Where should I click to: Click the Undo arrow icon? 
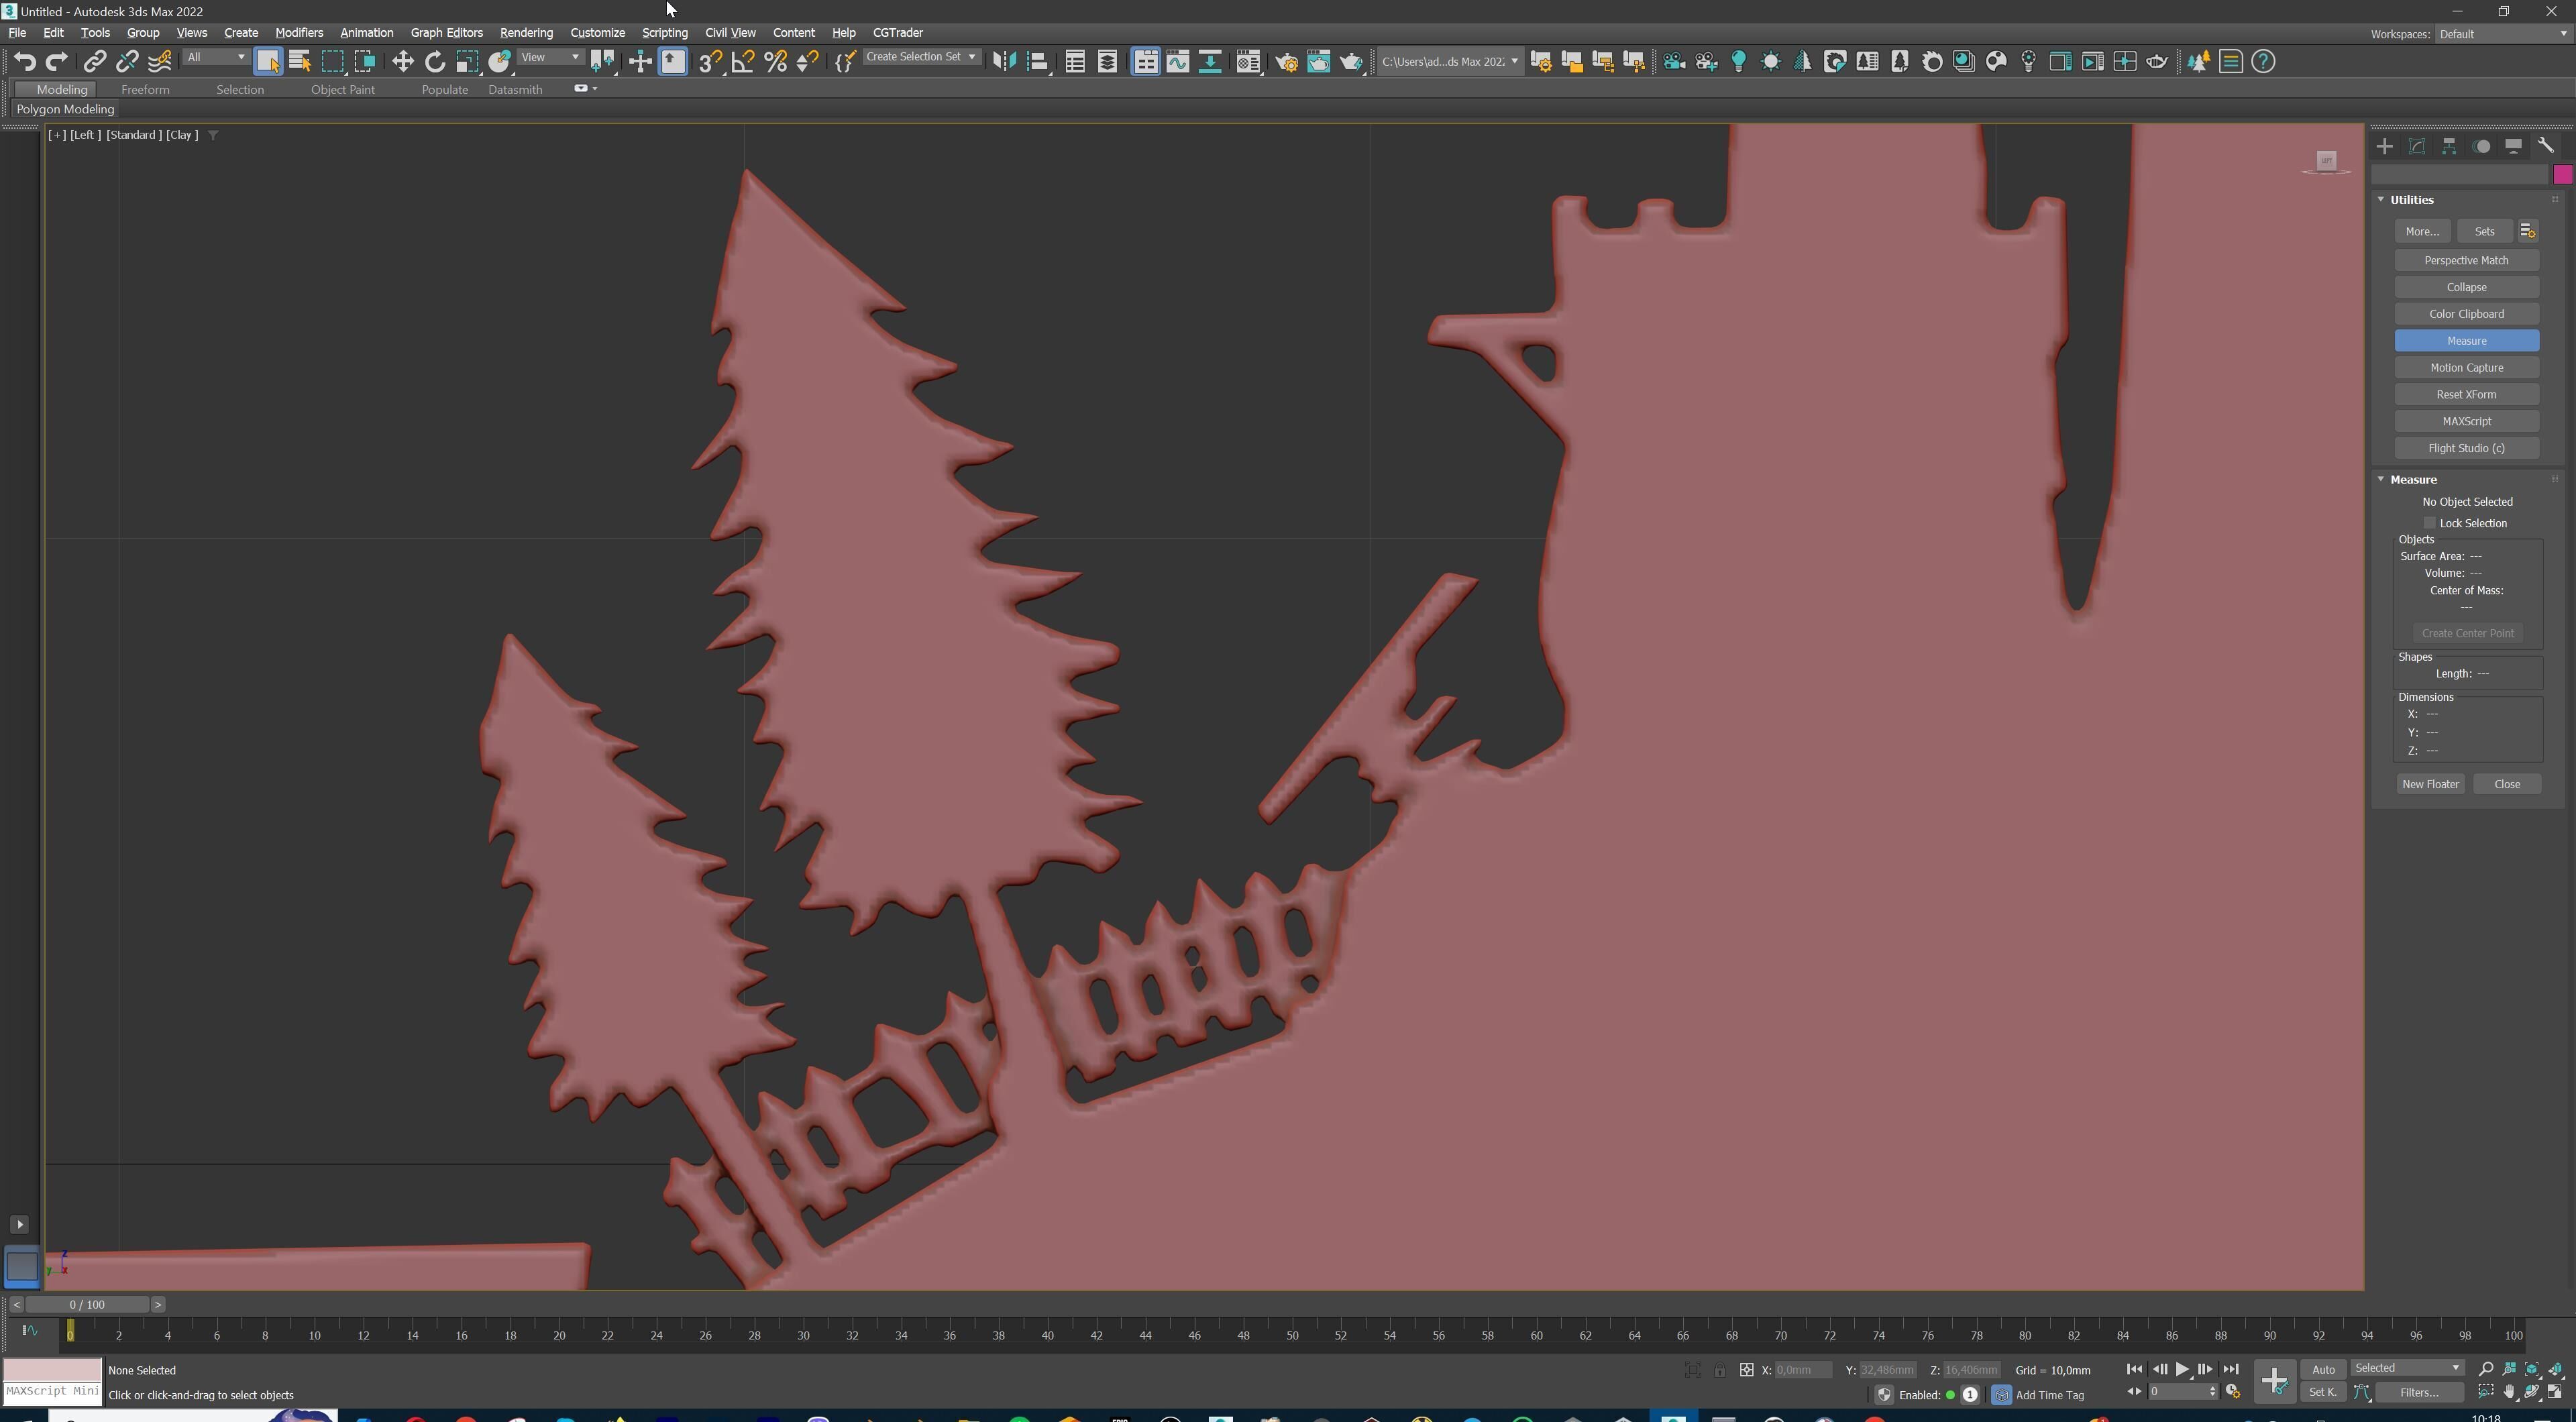coord(24,61)
